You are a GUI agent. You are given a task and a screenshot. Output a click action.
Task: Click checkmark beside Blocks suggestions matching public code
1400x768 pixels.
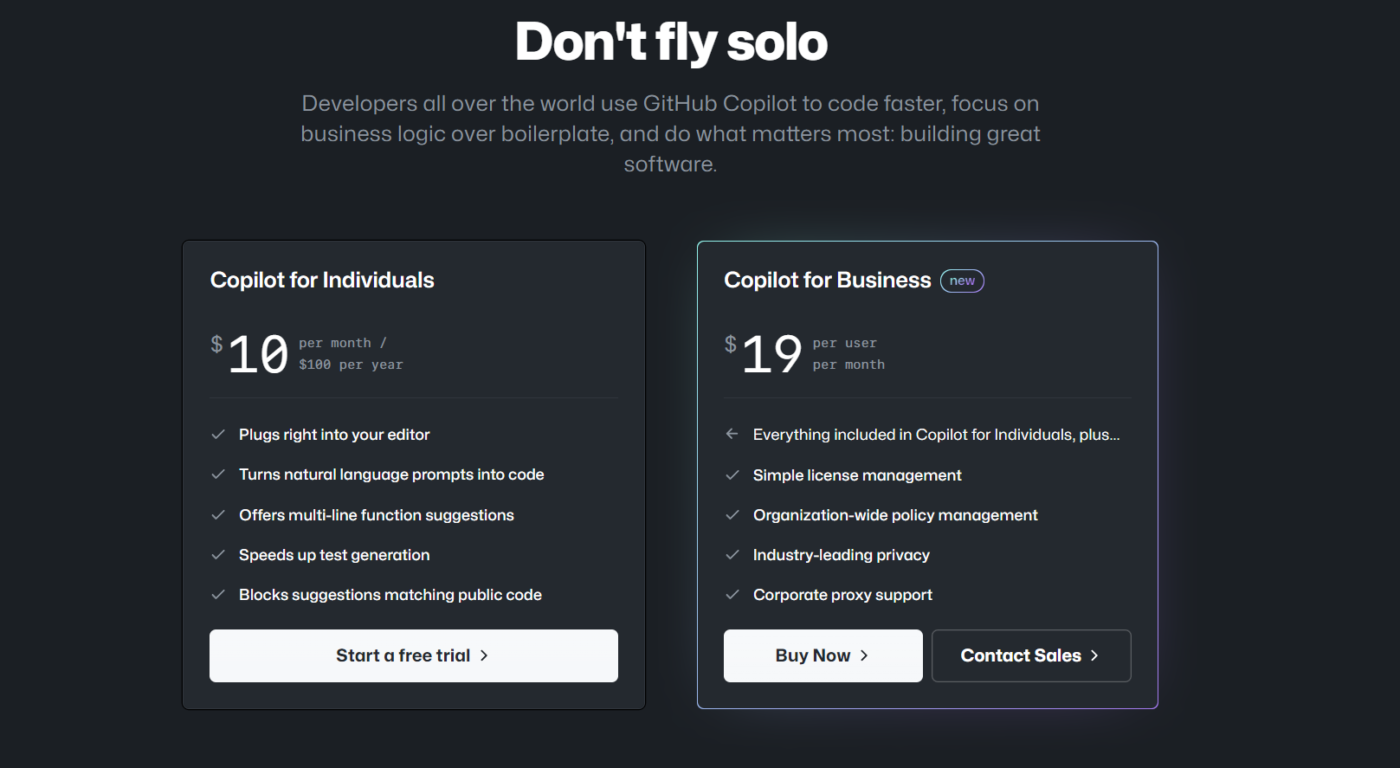tap(218, 595)
